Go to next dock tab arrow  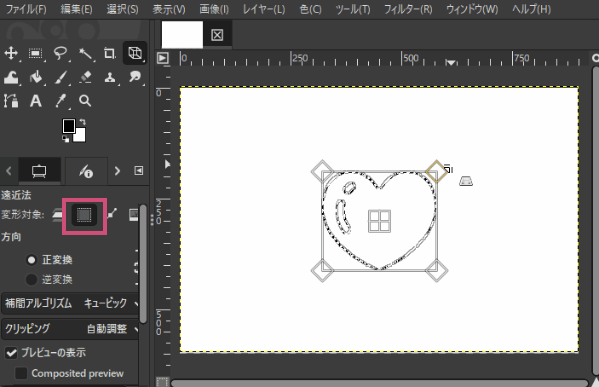pyautogui.click(x=117, y=171)
